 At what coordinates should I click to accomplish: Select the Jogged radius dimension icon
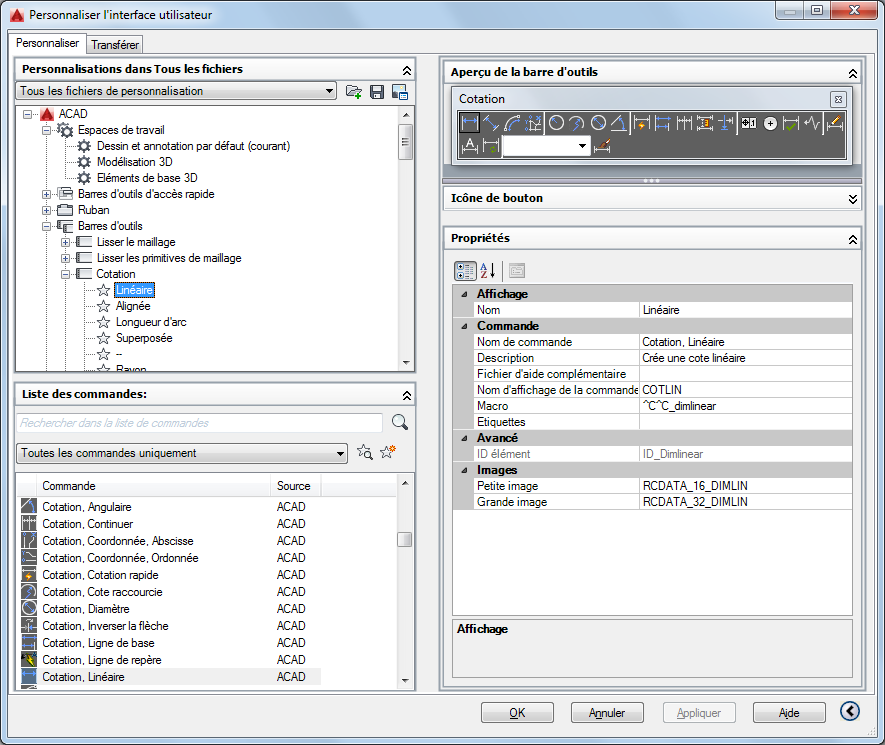pos(577,122)
